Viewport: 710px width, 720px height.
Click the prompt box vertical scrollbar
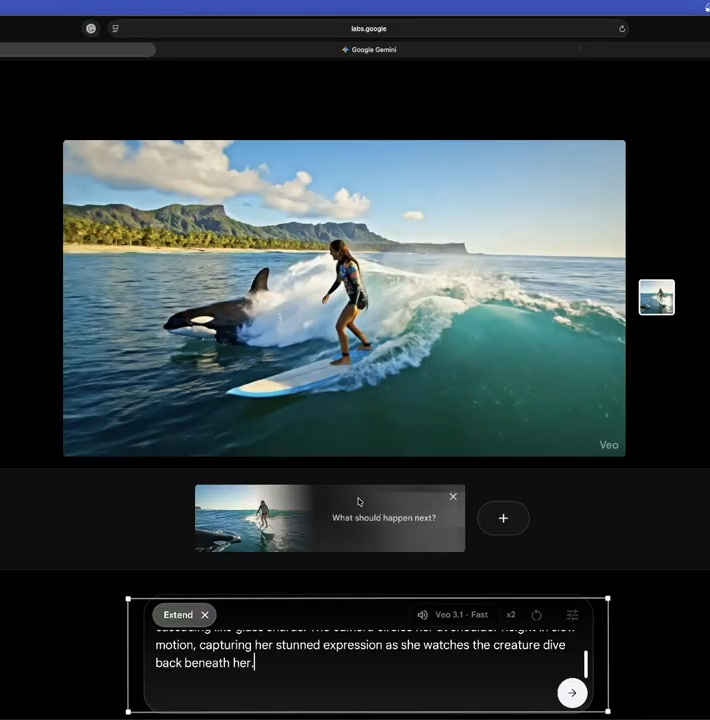click(586, 665)
